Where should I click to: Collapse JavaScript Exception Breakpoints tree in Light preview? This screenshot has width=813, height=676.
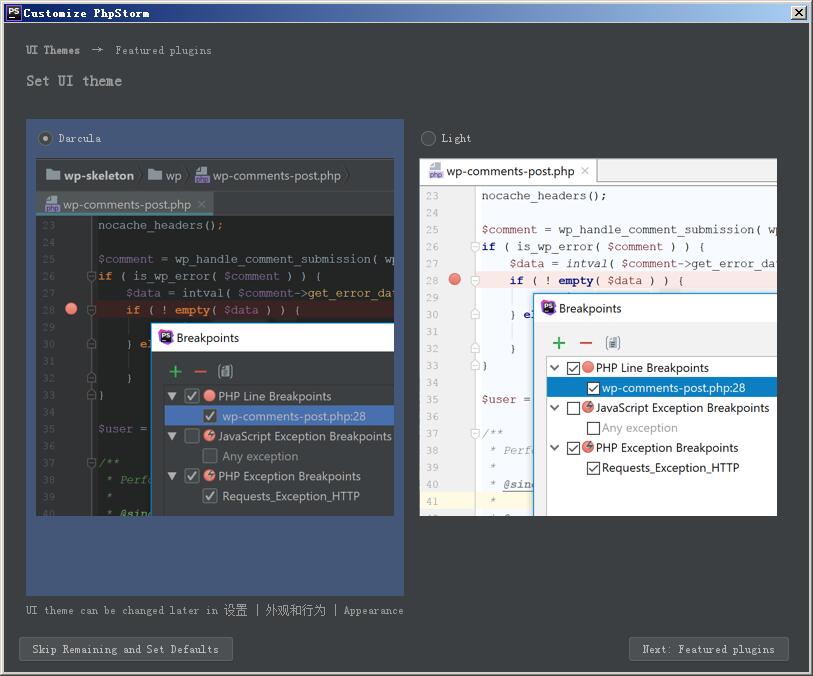coord(555,407)
